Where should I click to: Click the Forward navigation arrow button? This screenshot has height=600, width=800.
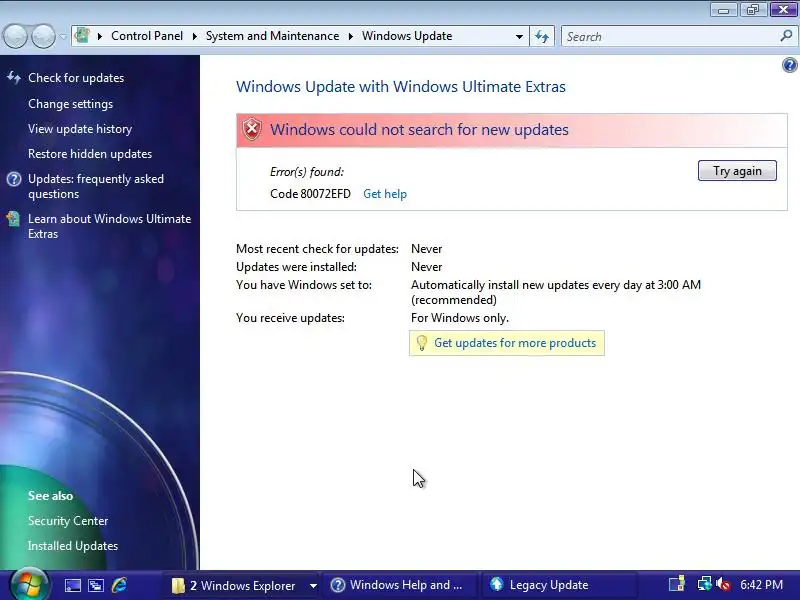pyautogui.click(x=44, y=37)
